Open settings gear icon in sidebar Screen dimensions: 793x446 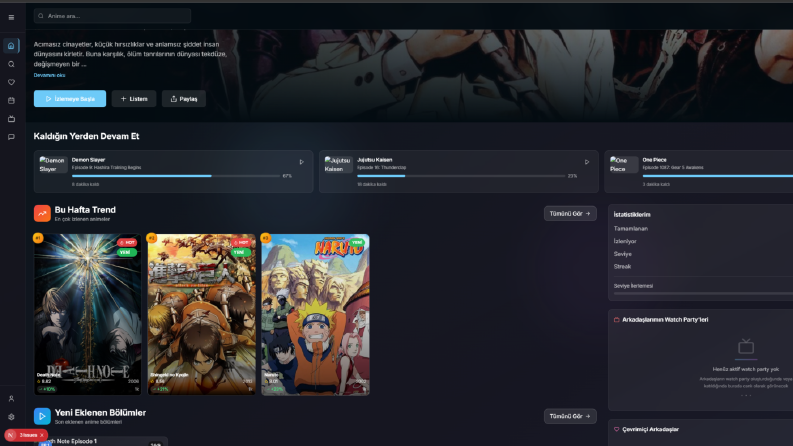11,417
